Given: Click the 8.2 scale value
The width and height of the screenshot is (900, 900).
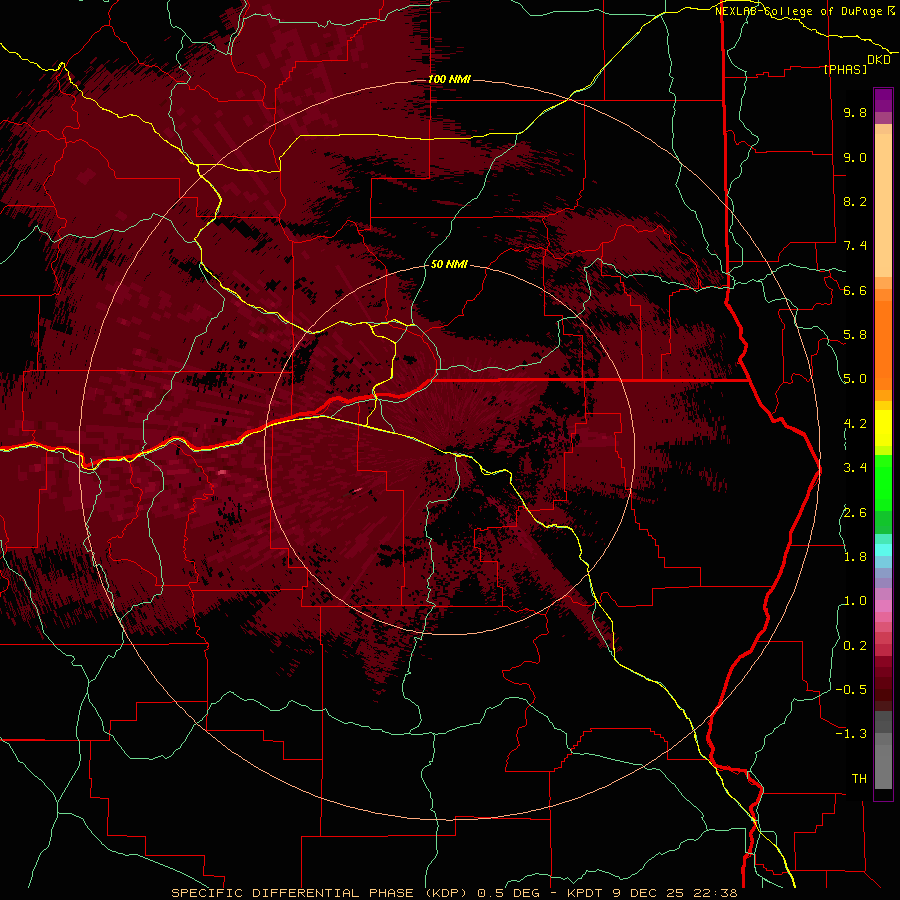Looking at the screenshot, I should coord(855,201).
